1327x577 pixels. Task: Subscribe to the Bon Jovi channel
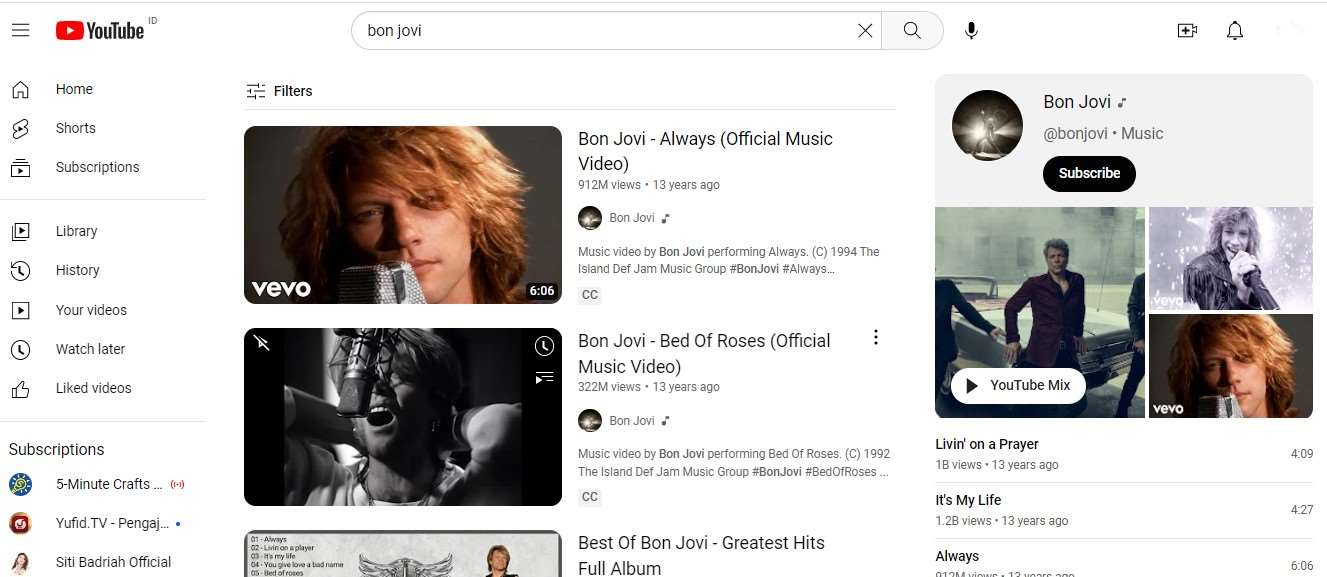1089,173
